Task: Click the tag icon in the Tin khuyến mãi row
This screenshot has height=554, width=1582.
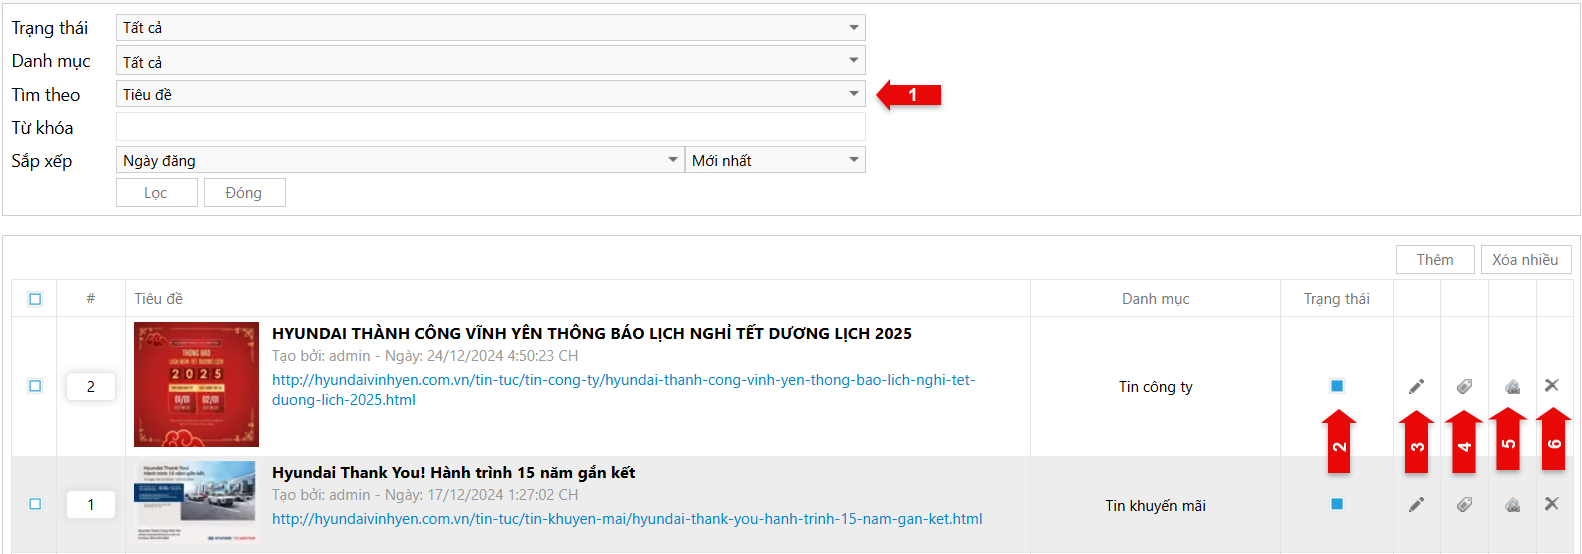Action: pos(1464,505)
